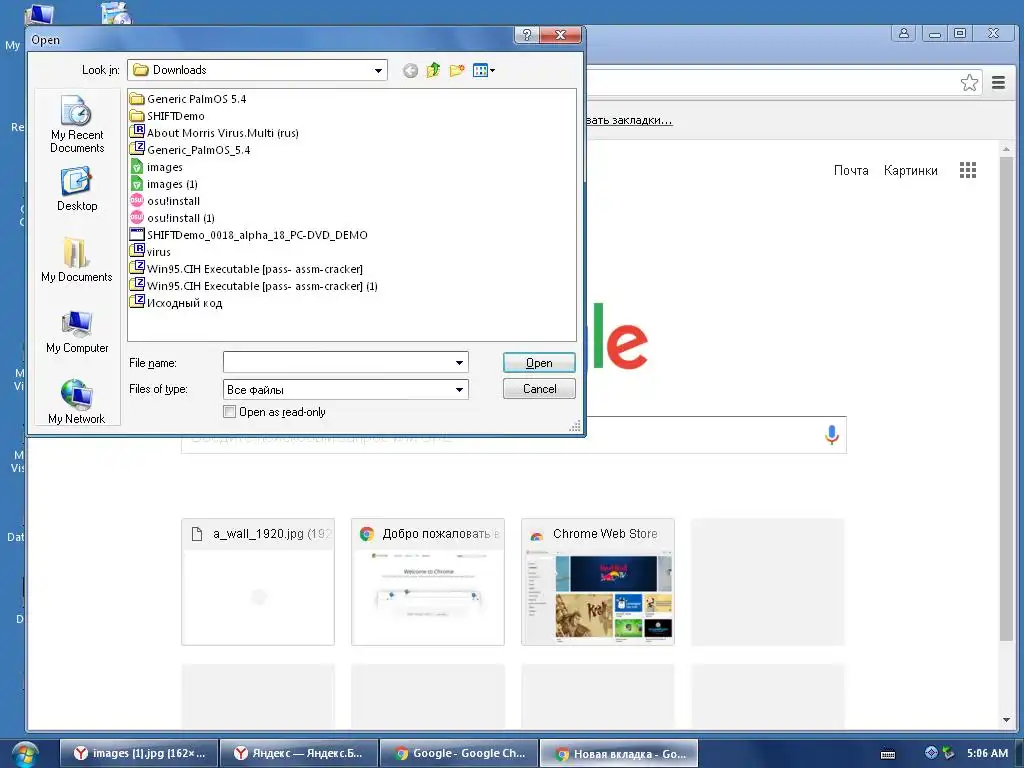Screen dimensions: 1024x768
Task: Create New Folder icon in Open dialog
Action: [456, 70]
